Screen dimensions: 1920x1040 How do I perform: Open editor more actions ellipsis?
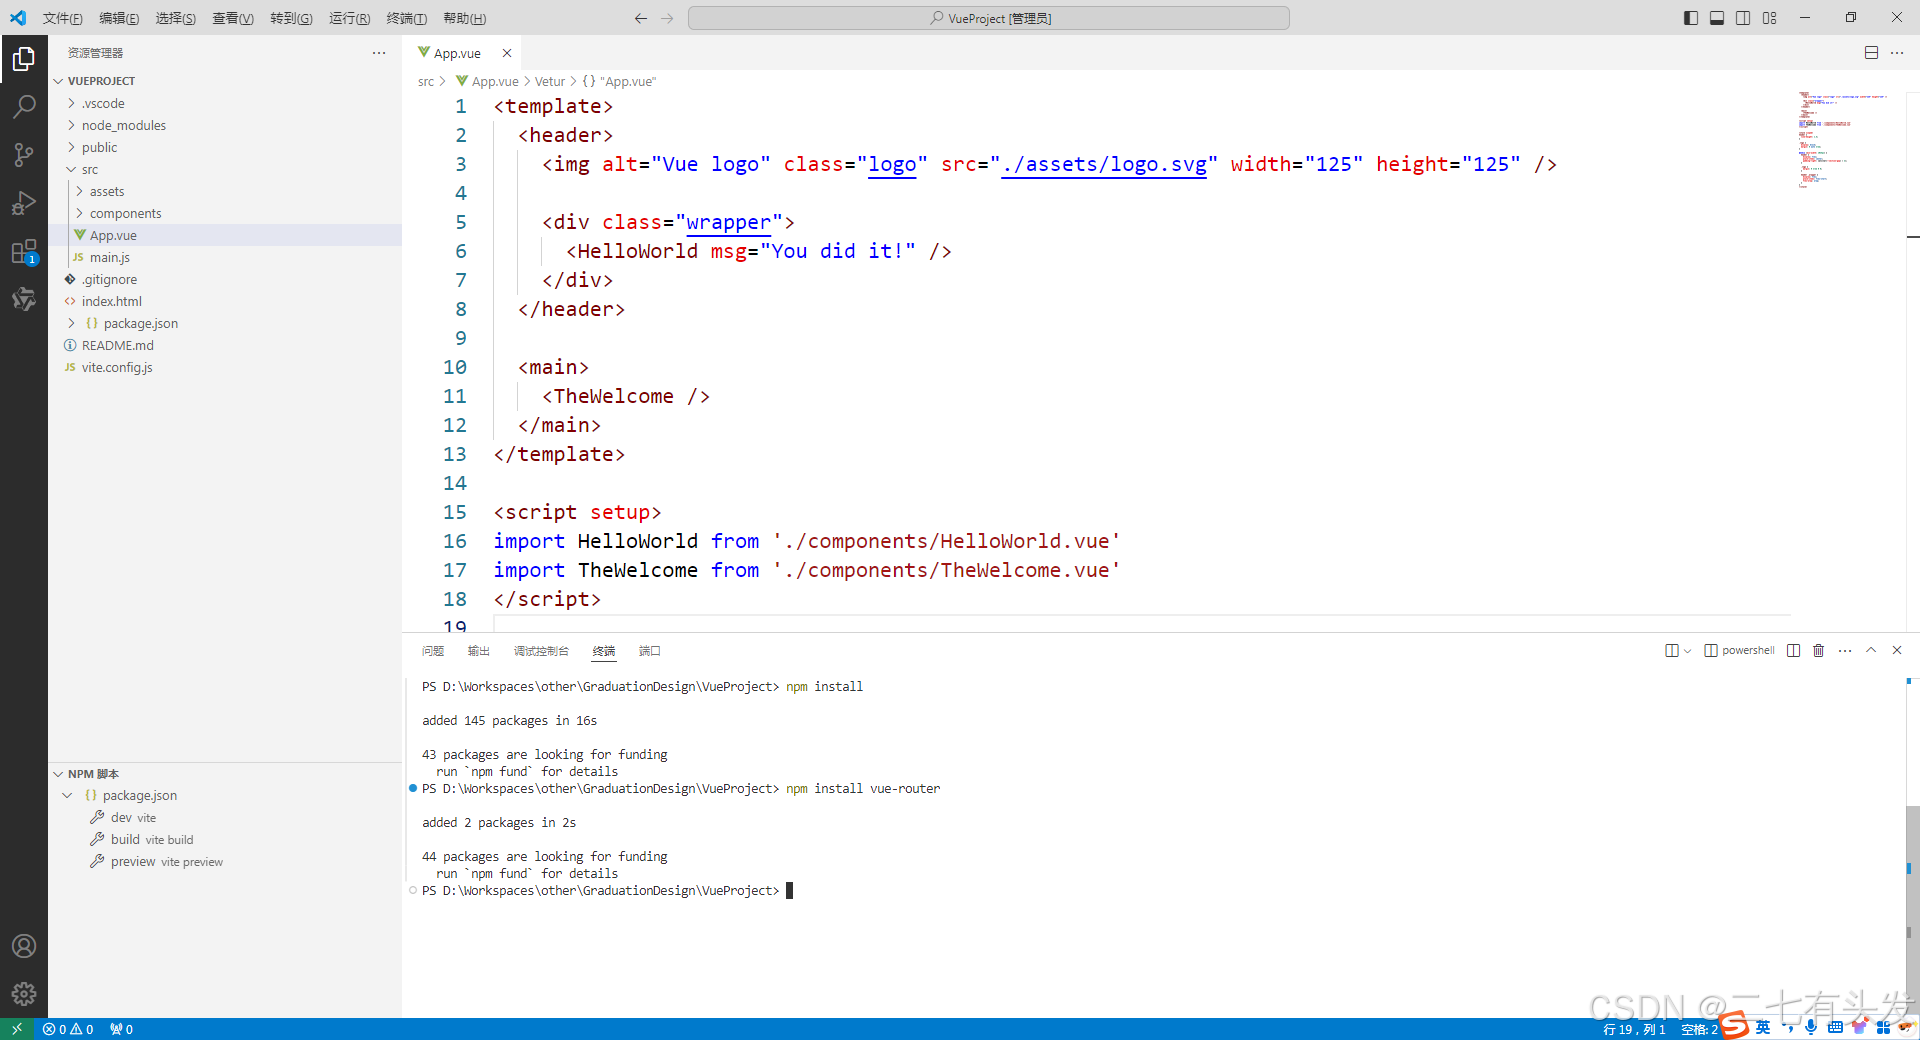(1897, 53)
